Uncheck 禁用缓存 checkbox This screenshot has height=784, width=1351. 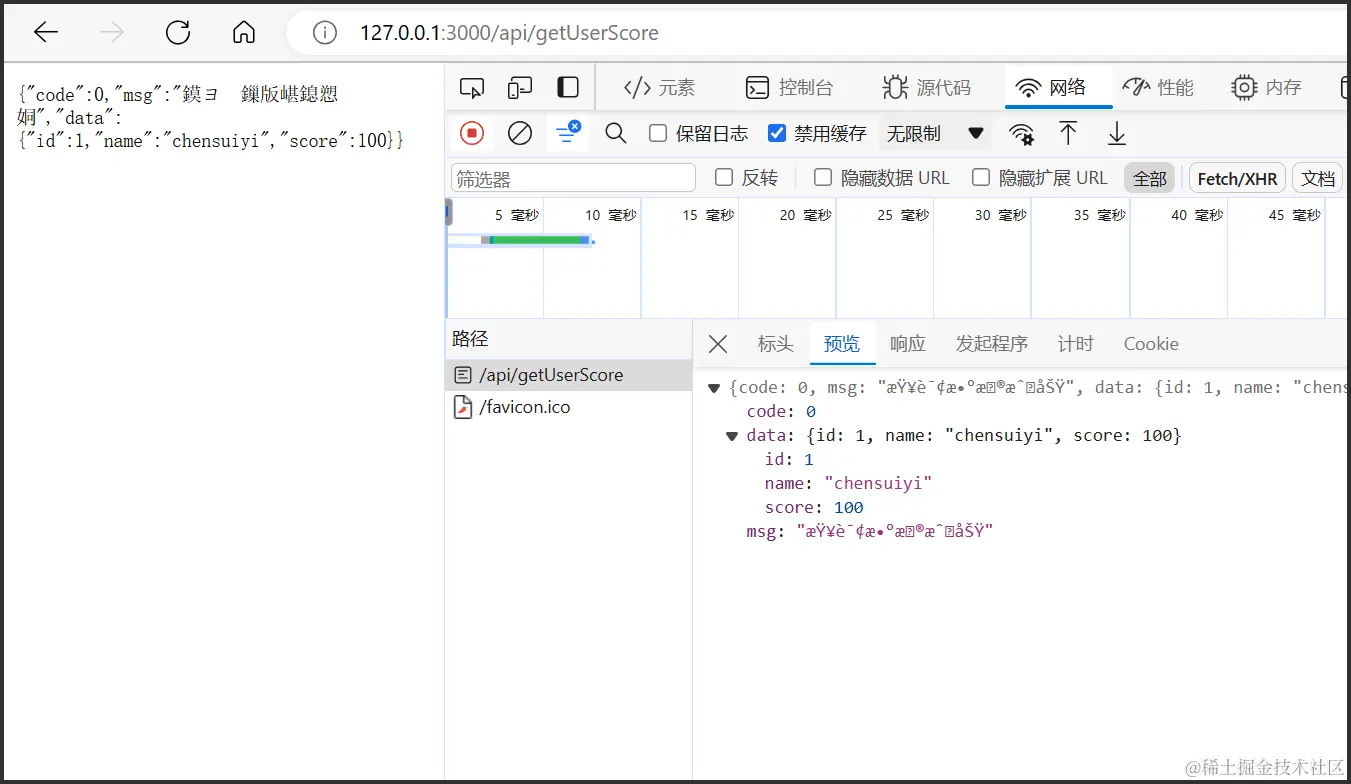point(777,133)
